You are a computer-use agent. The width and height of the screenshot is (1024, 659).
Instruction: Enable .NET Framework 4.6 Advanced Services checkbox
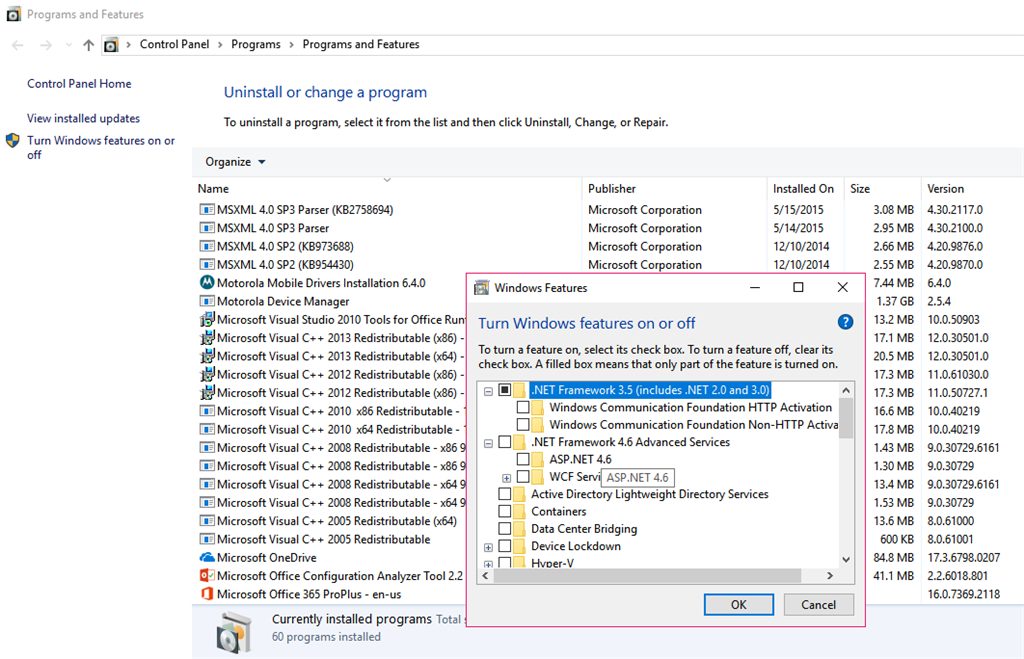point(504,442)
